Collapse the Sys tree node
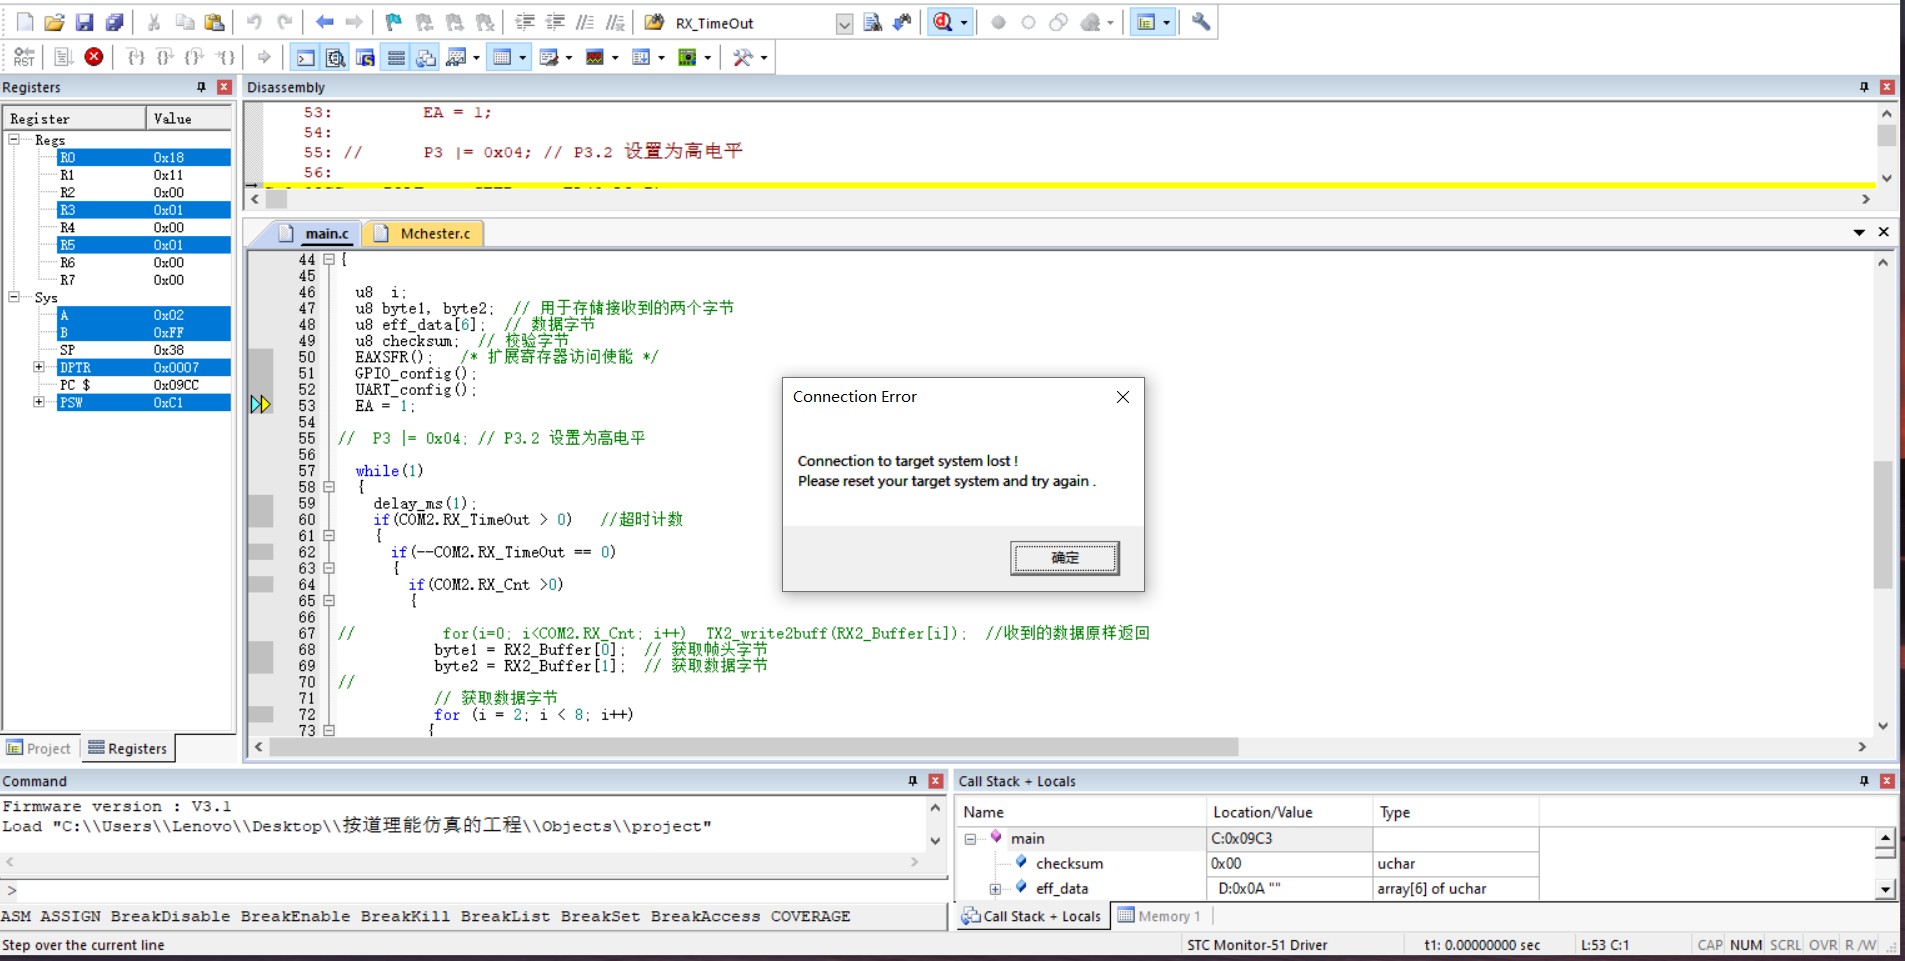 (14, 297)
